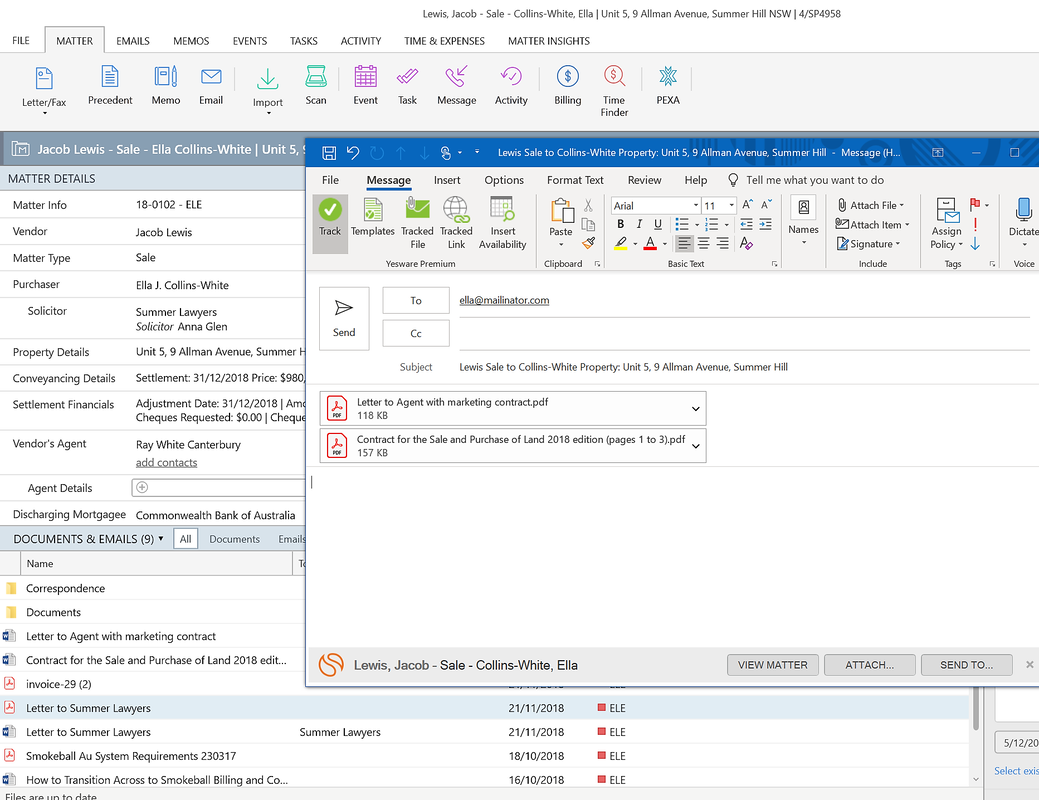Open the Billing tool
The width and height of the screenshot is (1039, 800).
(568, 86)
